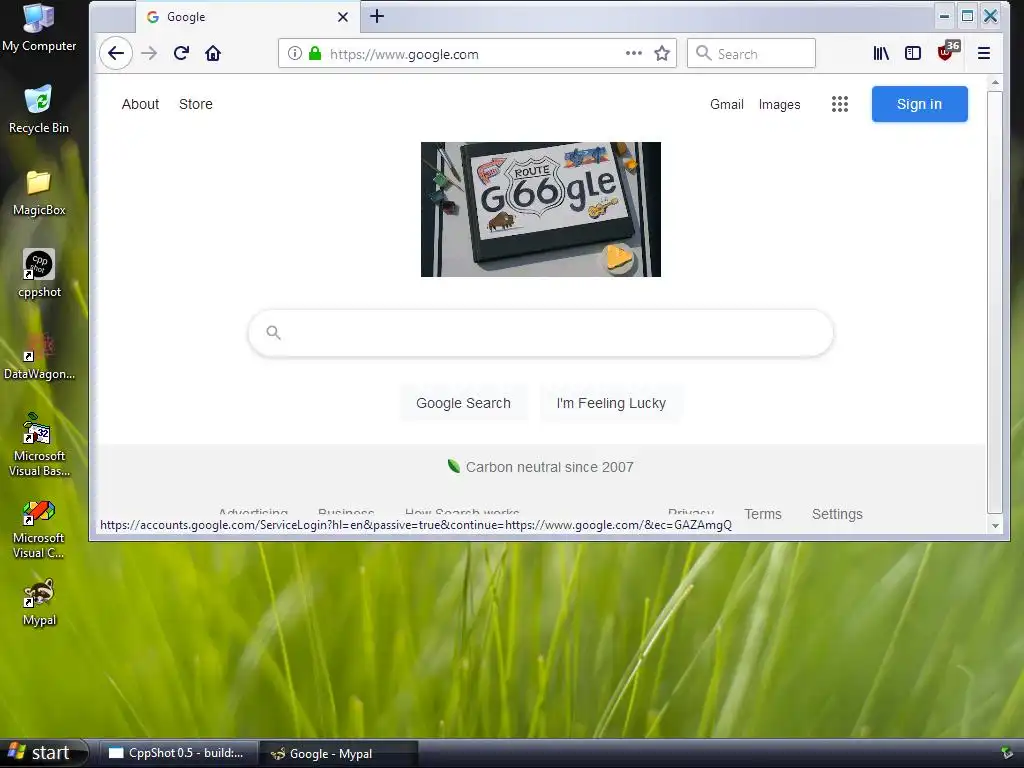Click the Sign in button
The image size is (1024, 768).
coord(920,104)
